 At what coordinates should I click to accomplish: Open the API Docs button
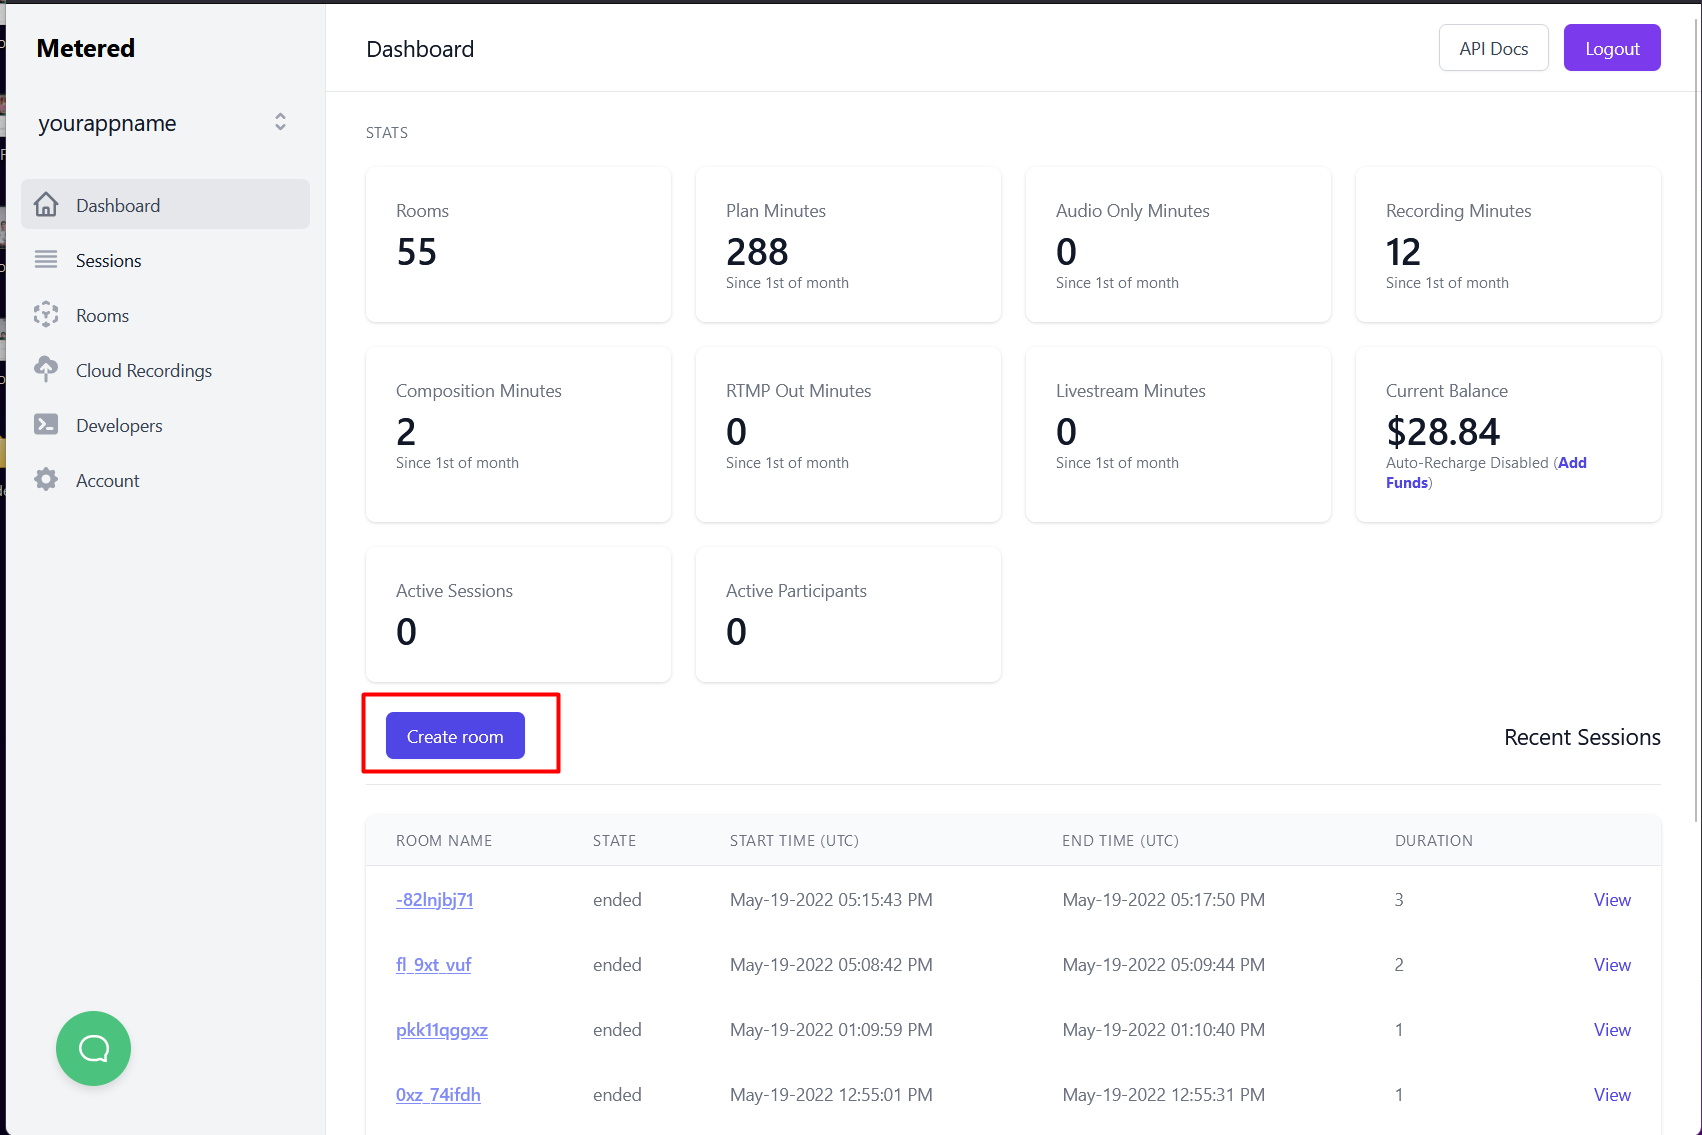pyautogui.click(x=1493, y=48)
